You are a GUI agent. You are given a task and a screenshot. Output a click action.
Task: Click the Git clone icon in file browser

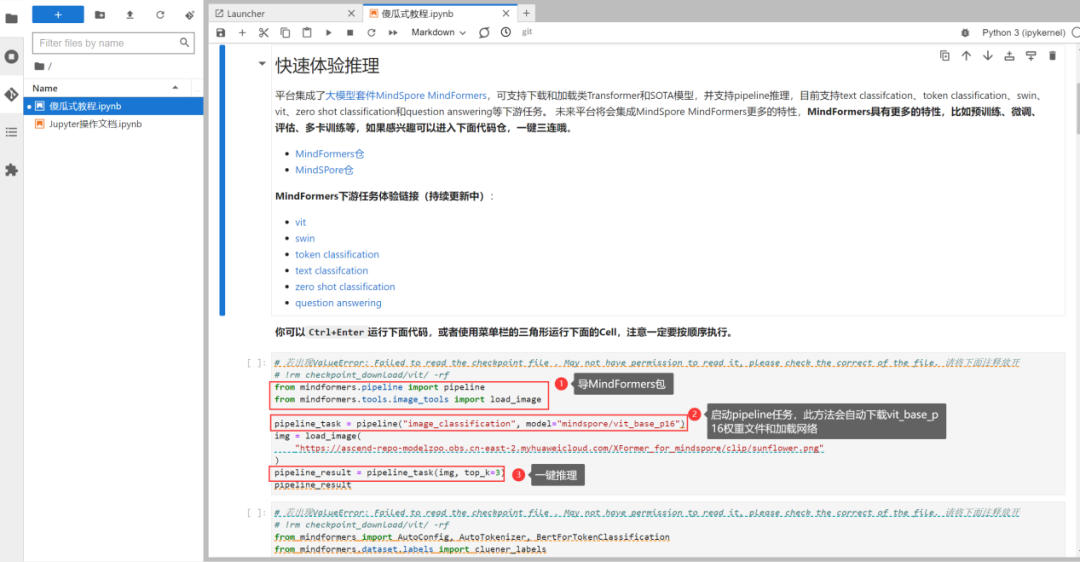[189, 14]
